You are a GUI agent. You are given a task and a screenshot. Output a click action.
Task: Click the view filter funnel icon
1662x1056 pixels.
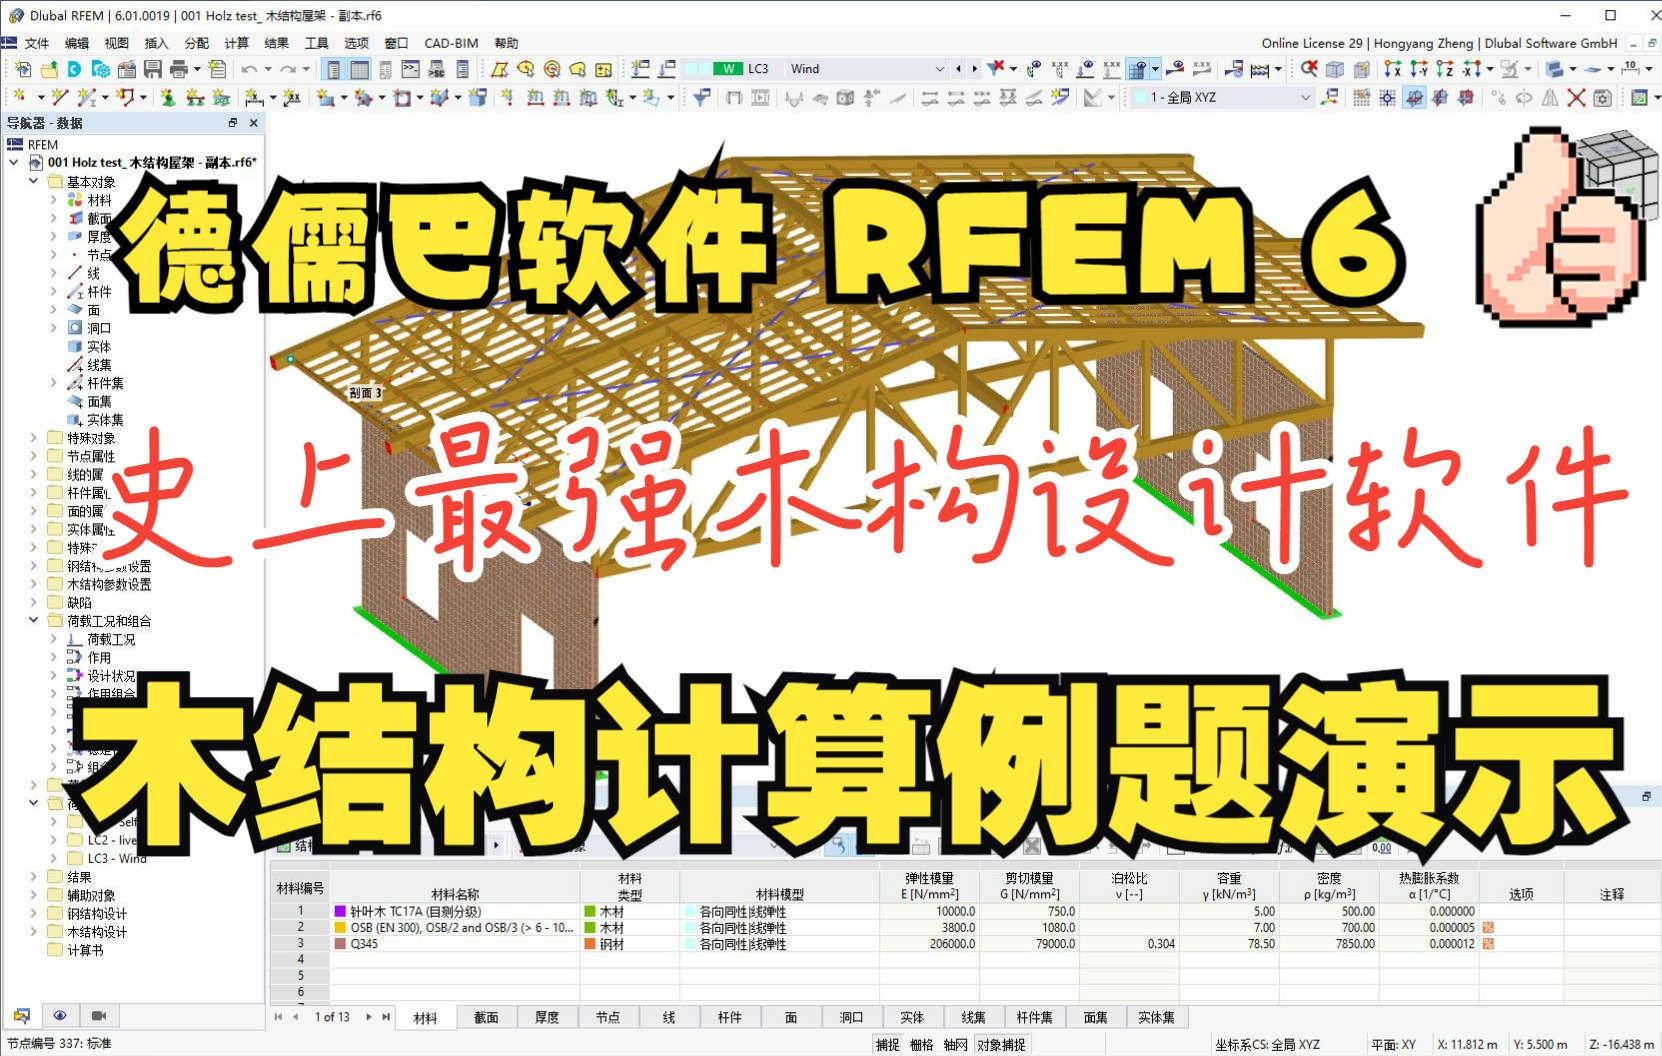tap(702, 97)
